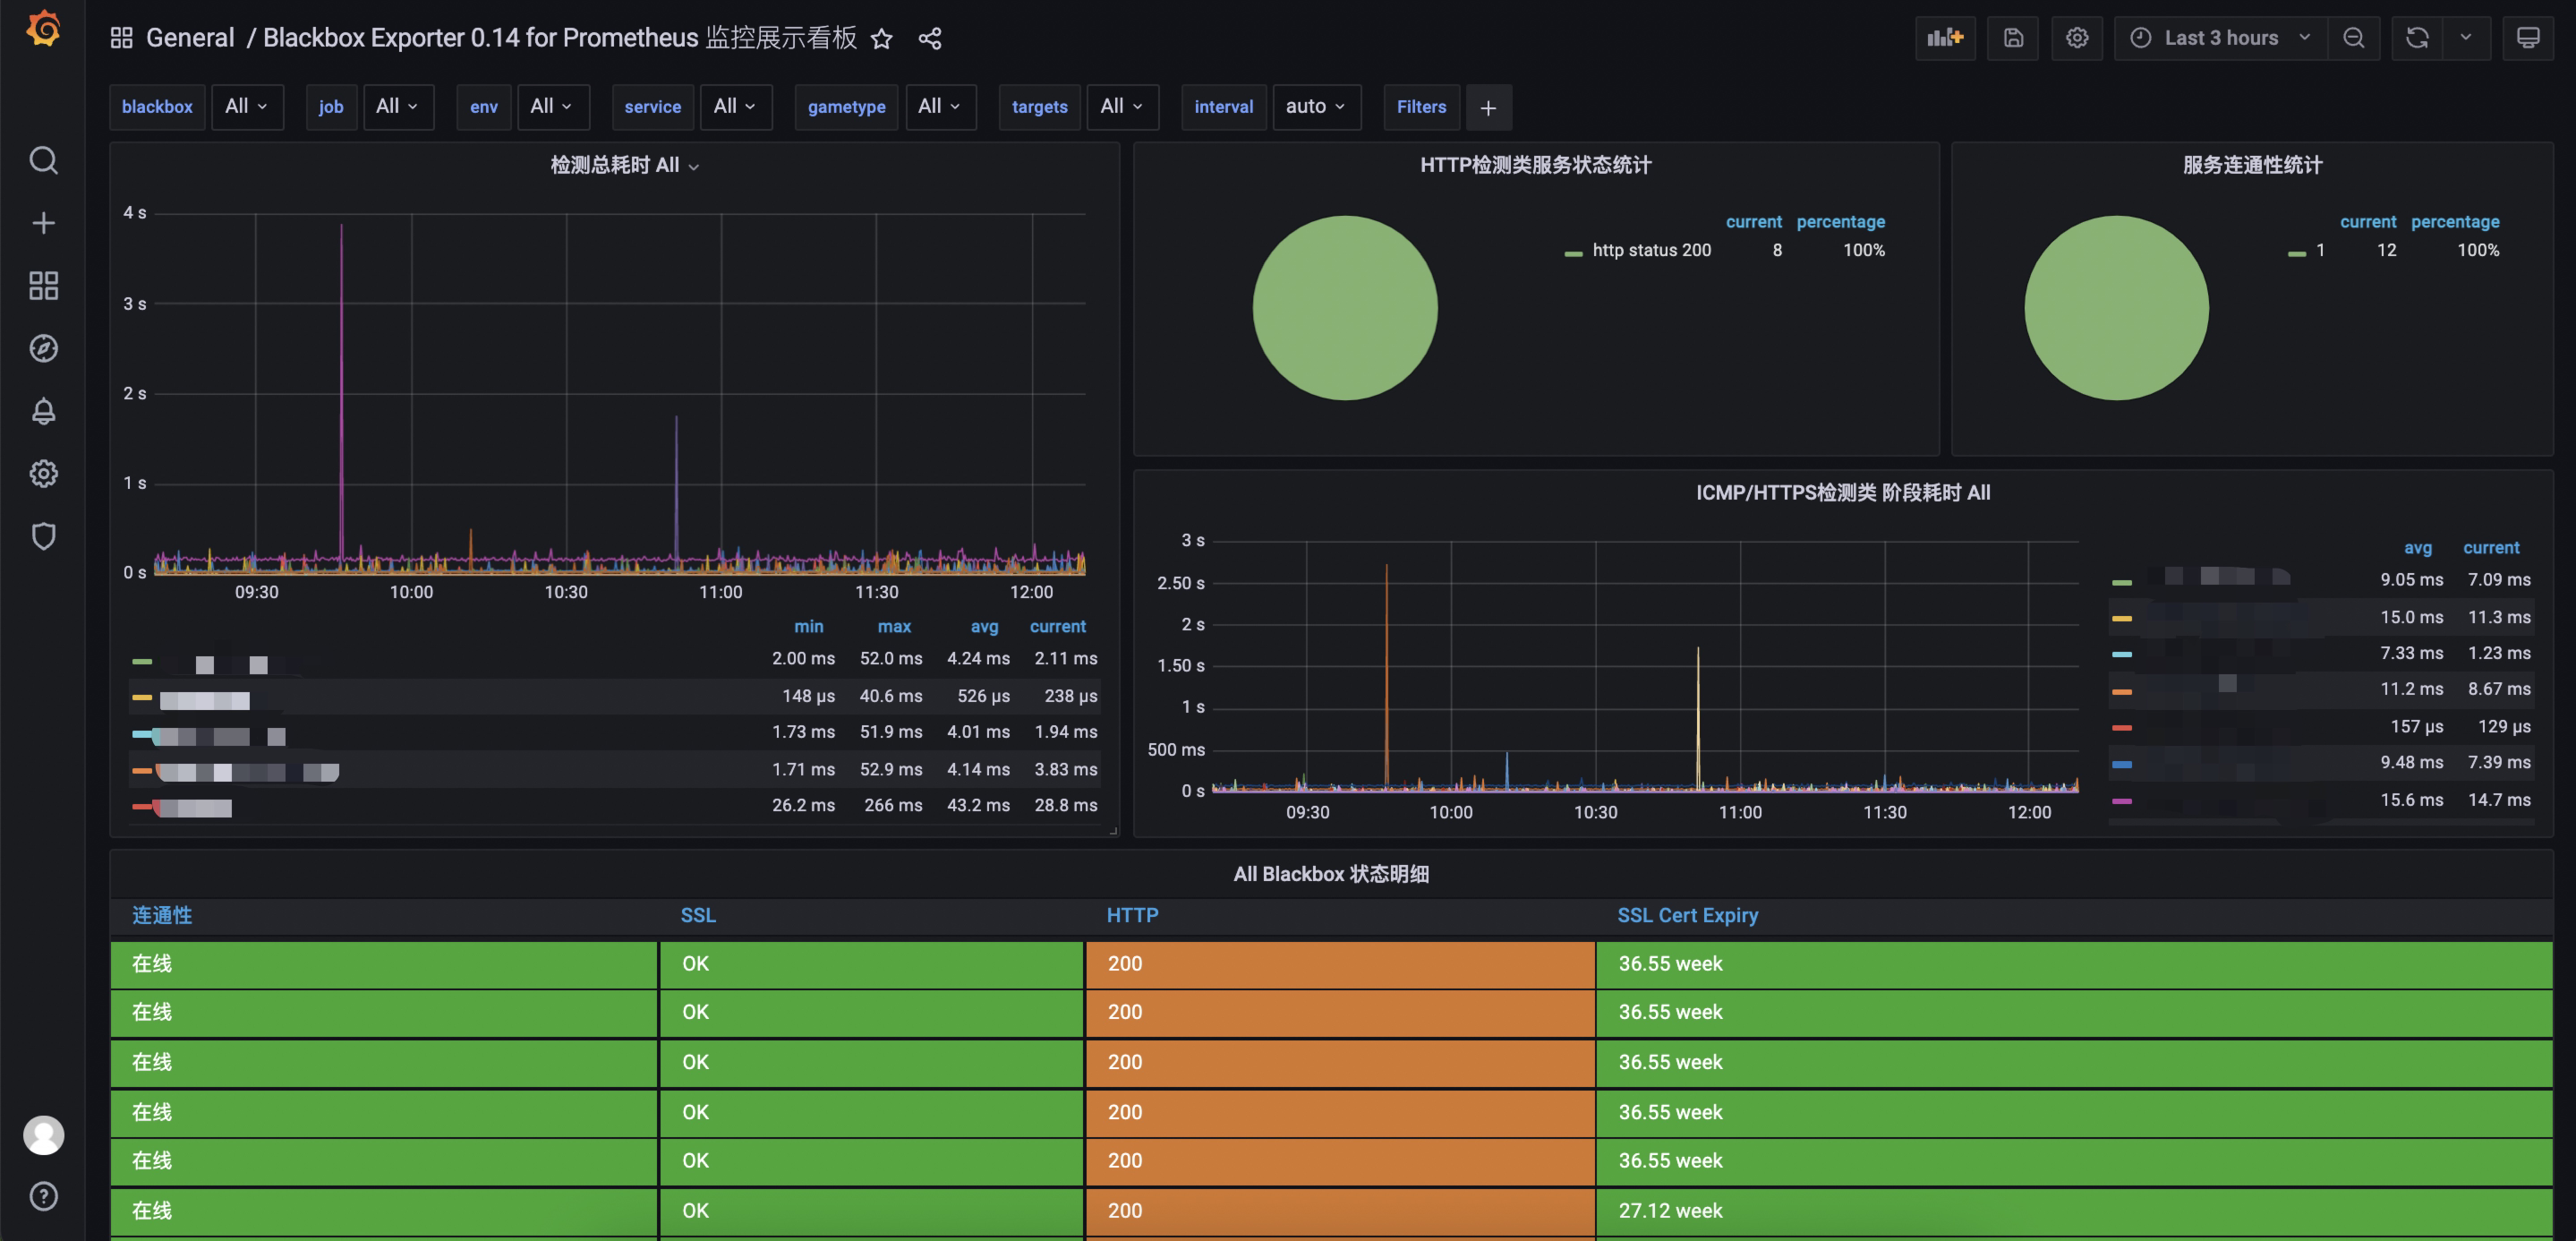Click the Create plus icon in sidebar
Viewport: 2576px width, 1241px height.
(43, 222)
